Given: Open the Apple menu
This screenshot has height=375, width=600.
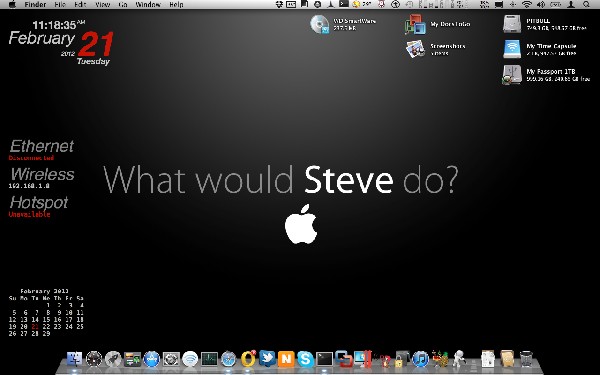Looking at the screenshot, I should coord(12,5).
